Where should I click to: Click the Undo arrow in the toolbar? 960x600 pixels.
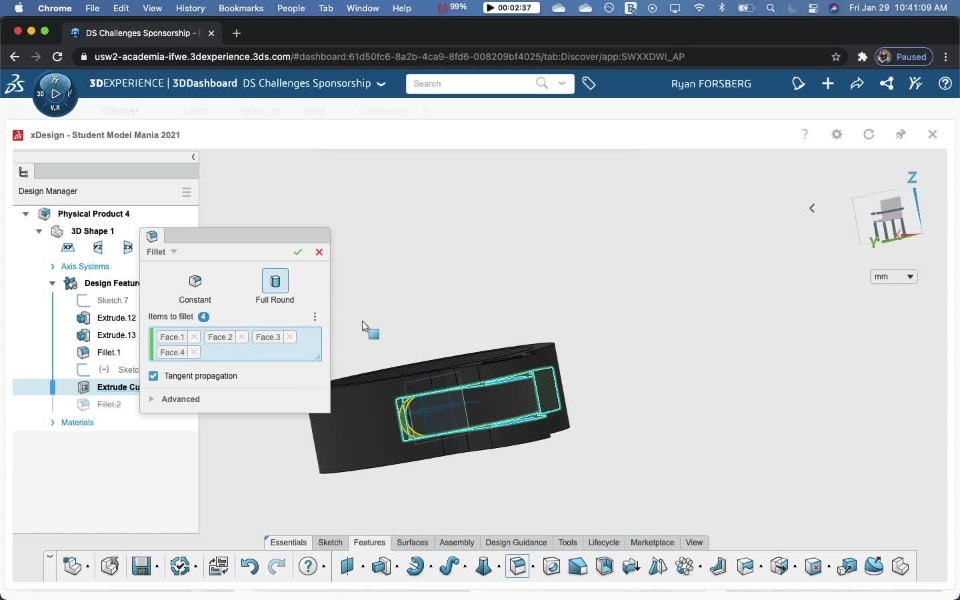pyautogui.click(x=249, y=566)
